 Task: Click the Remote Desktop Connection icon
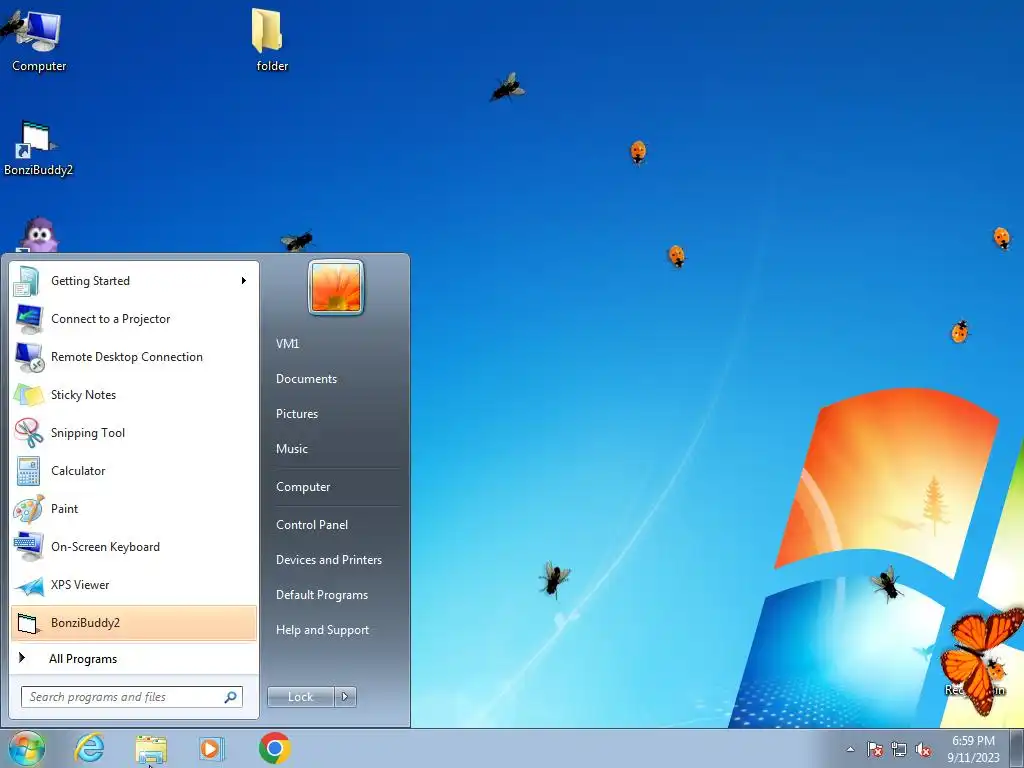pos(29,357)
